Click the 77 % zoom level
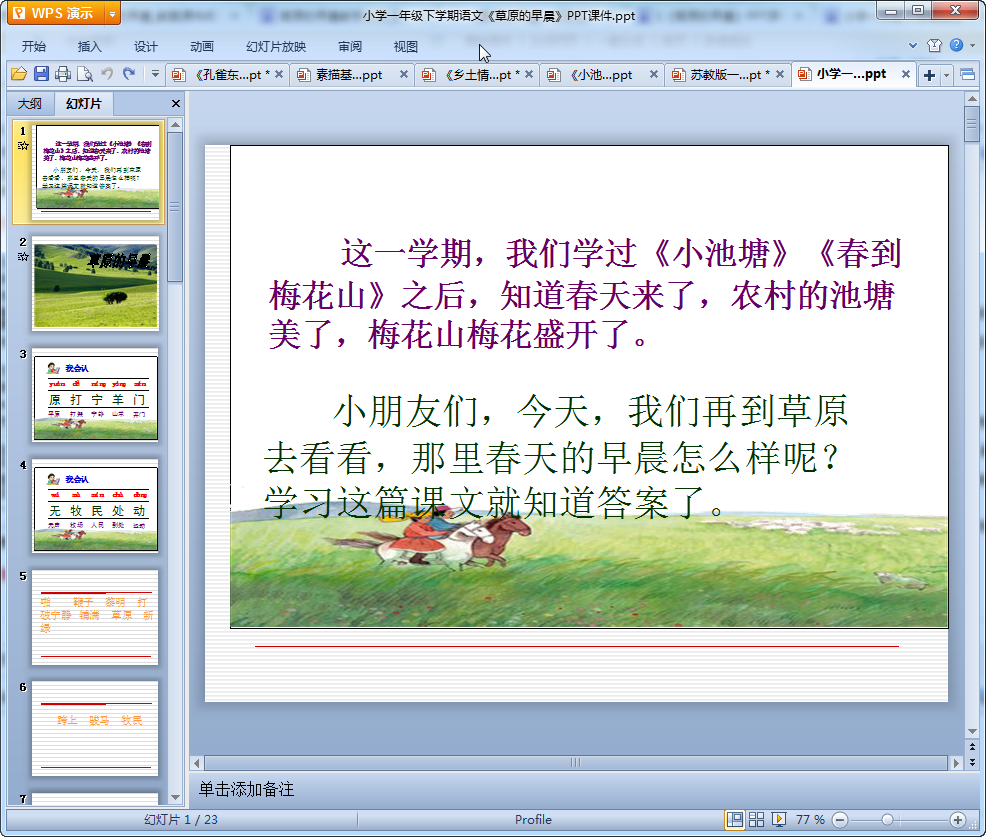 coord(810,819)
